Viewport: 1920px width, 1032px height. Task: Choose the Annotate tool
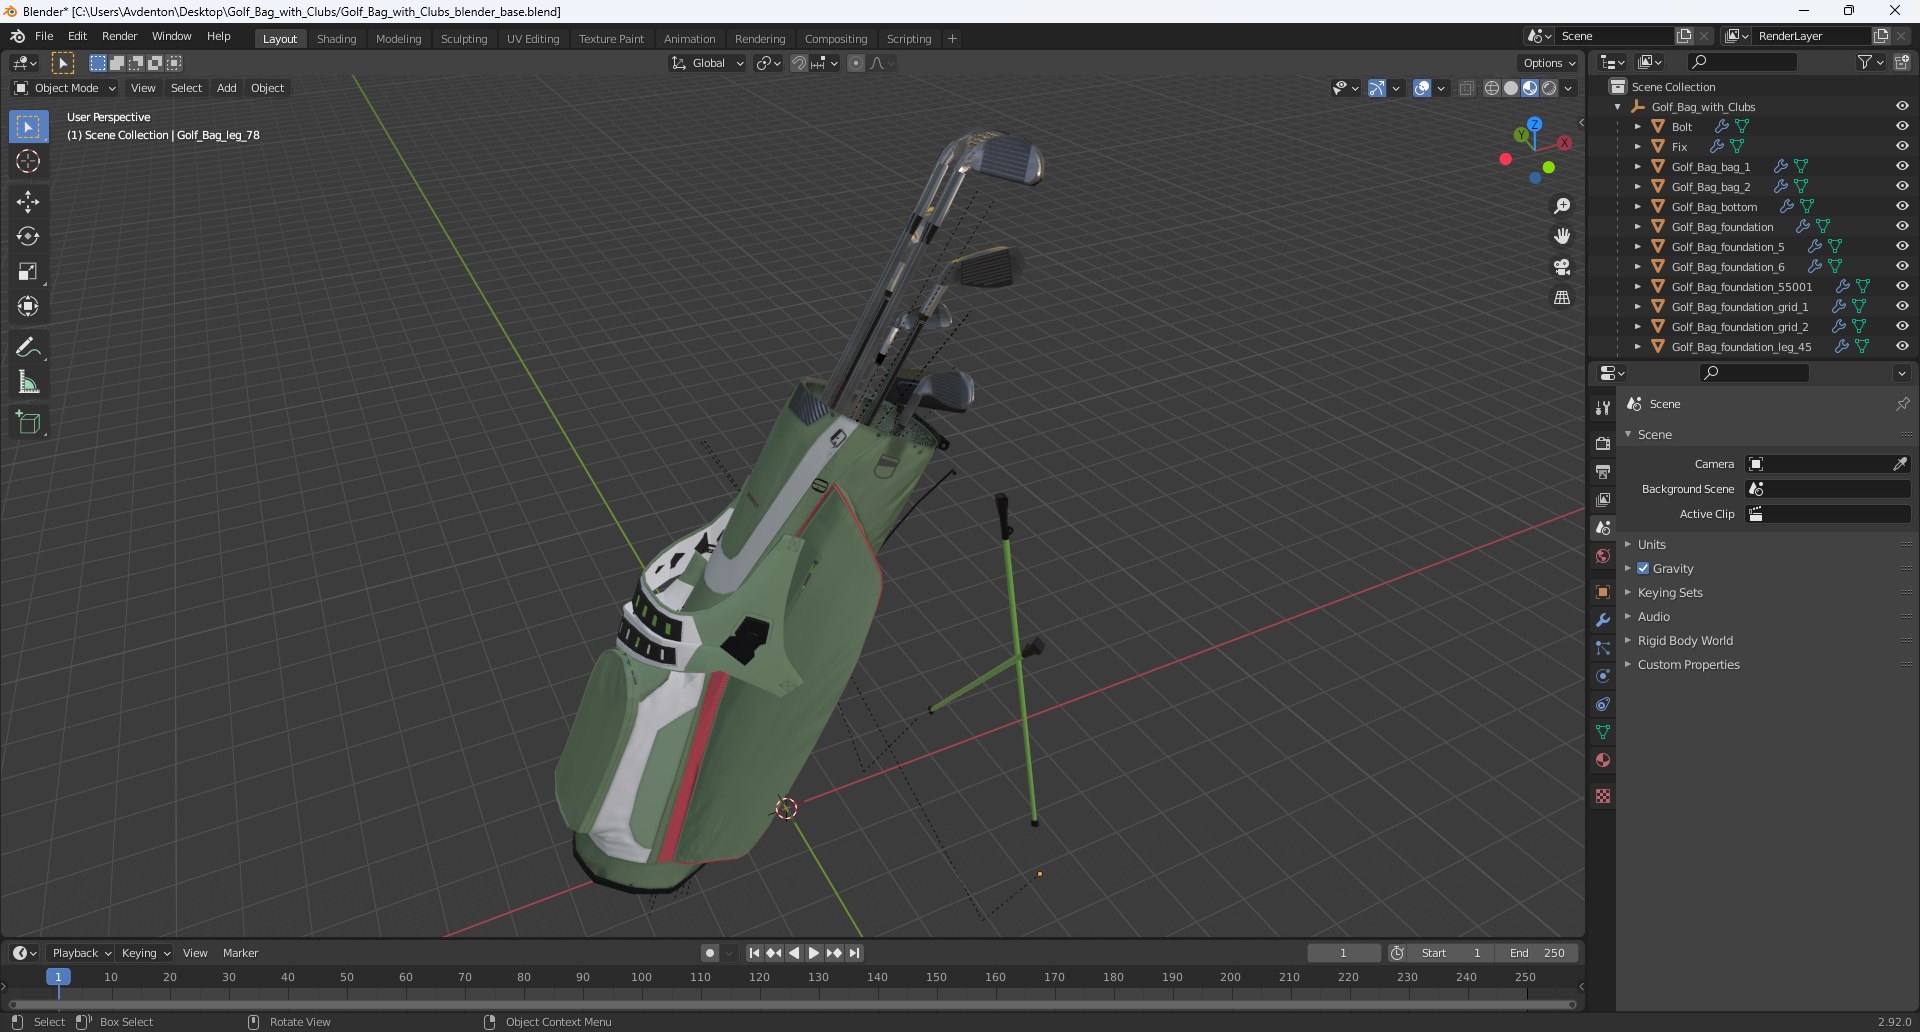click(x=28, y=347)
